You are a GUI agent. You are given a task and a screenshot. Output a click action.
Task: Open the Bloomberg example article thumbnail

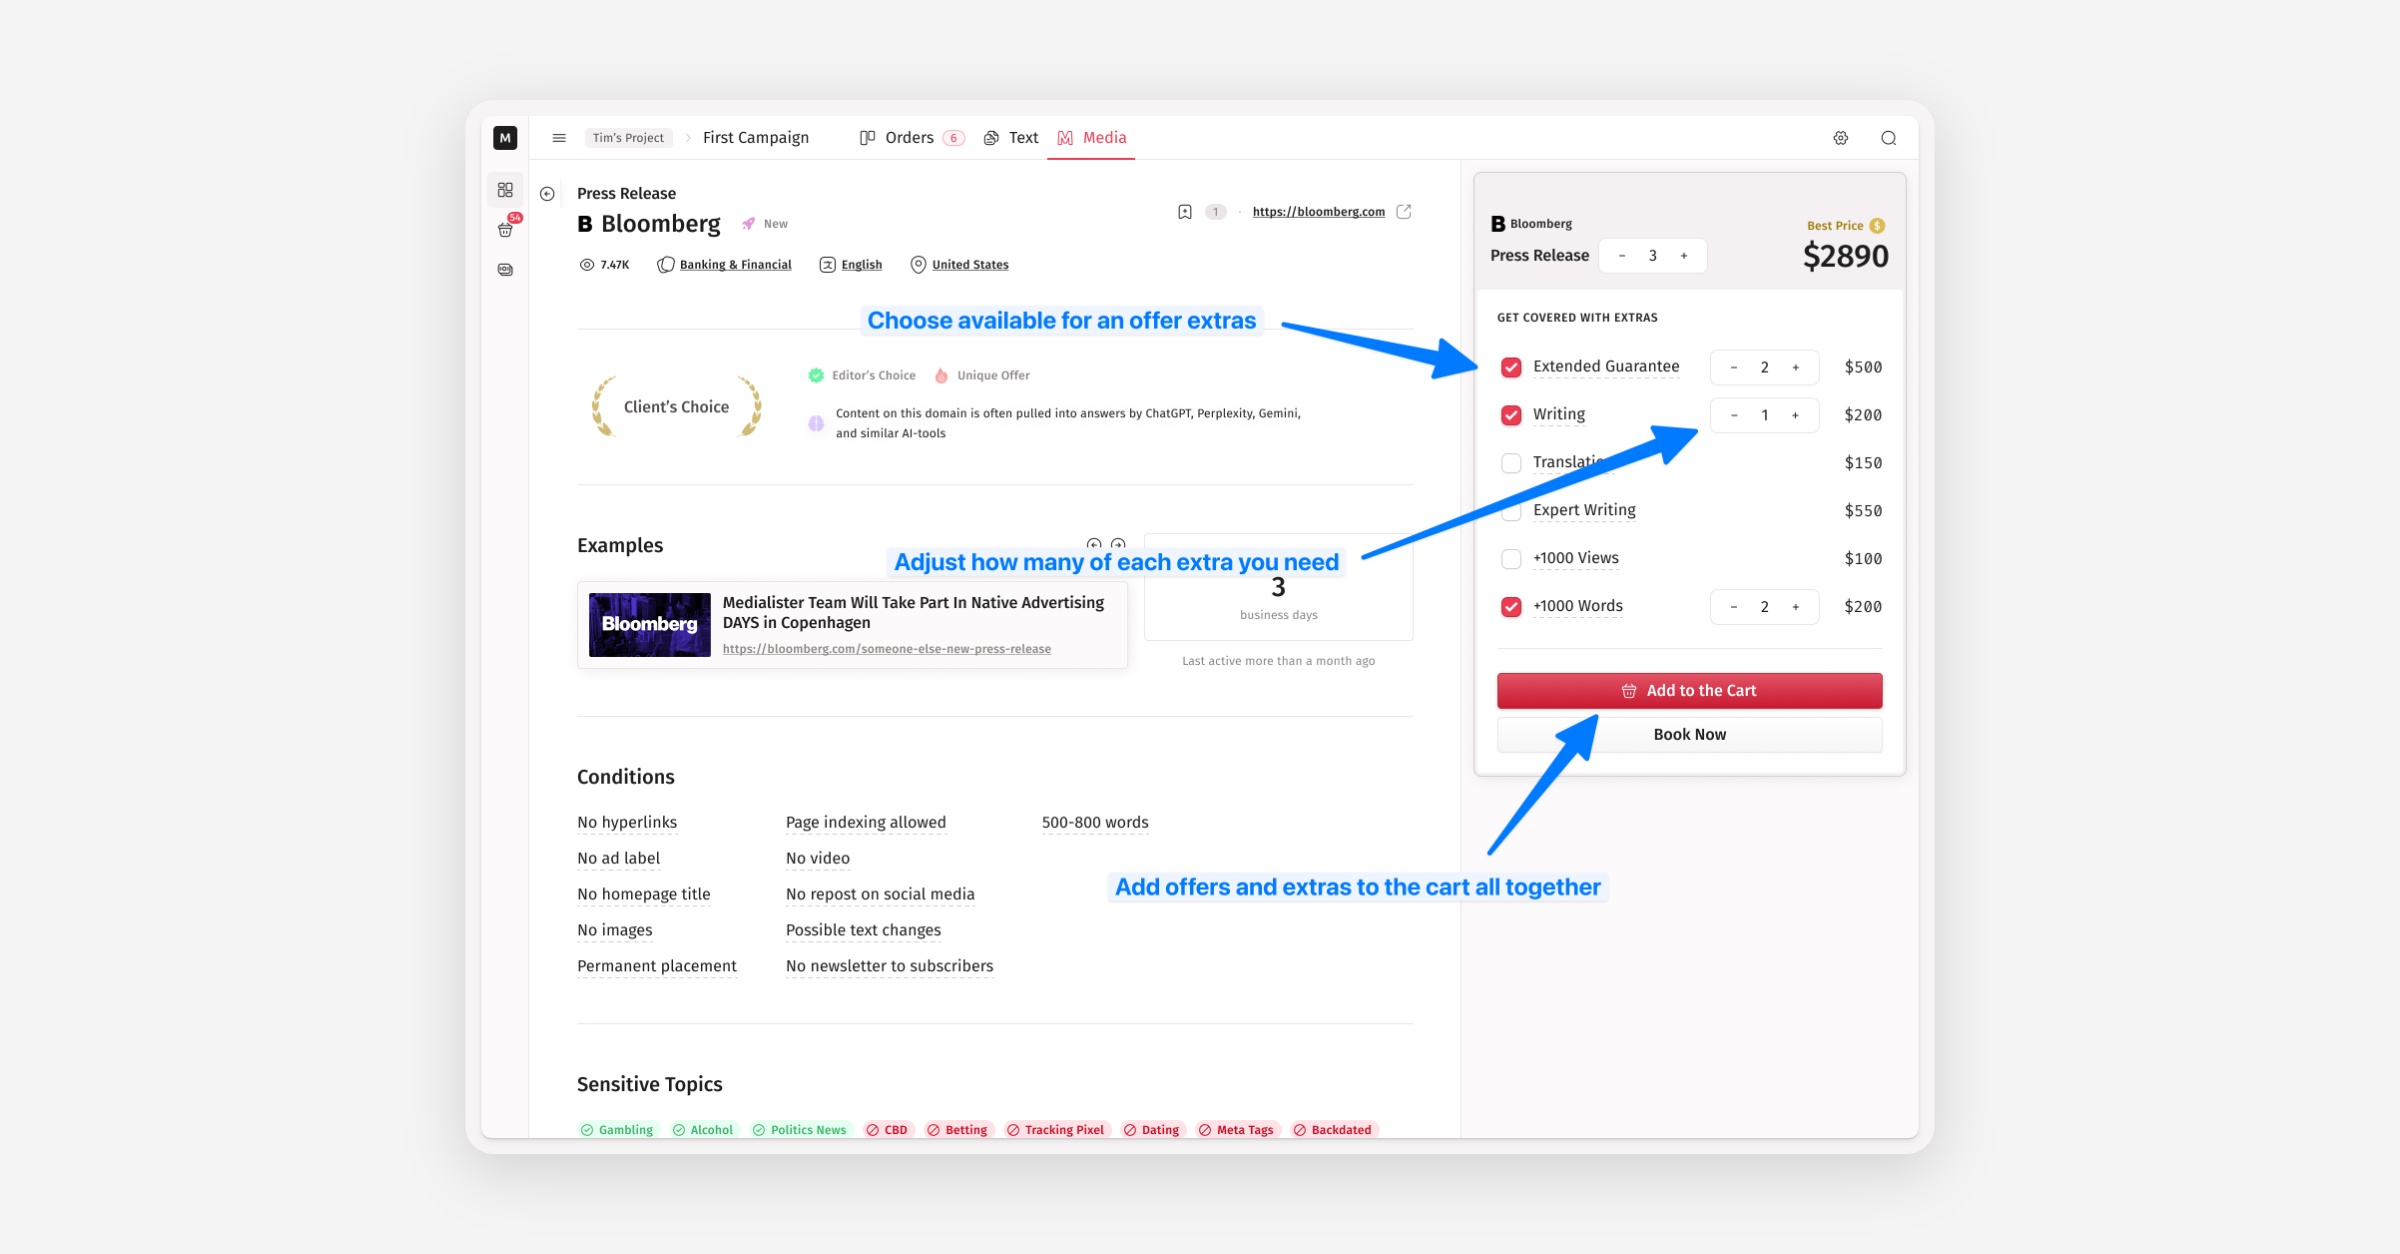(x=650, y=625)
